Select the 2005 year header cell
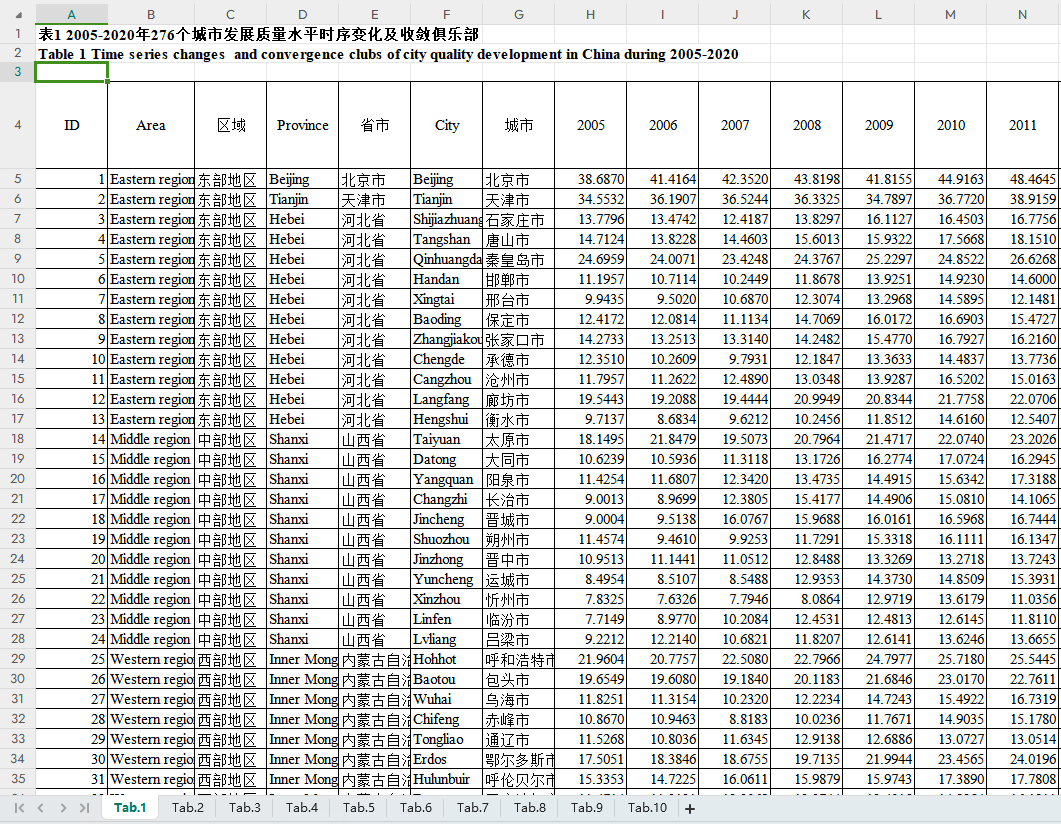Viewport: 1061px width, 824px height. pos(590,125)
